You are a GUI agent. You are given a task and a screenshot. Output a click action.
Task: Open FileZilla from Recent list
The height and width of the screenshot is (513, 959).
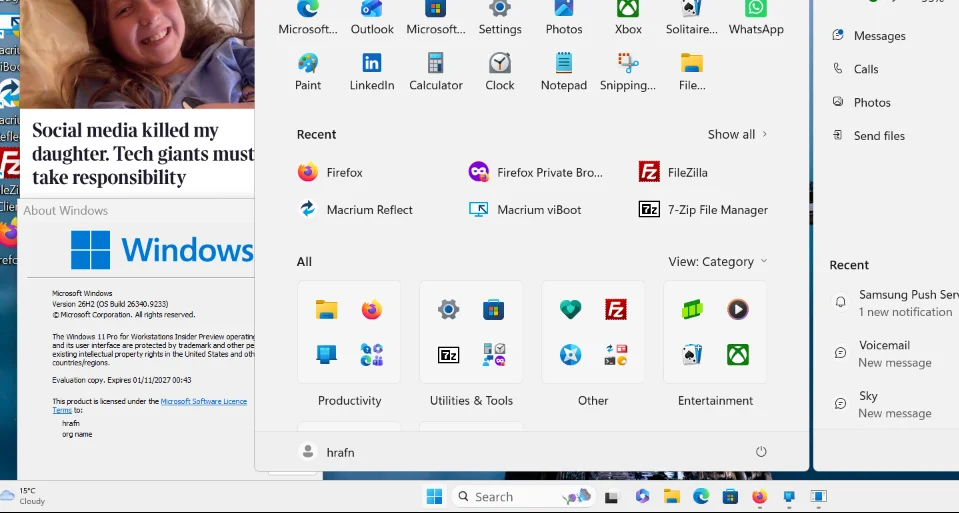[x=673, y=172]
